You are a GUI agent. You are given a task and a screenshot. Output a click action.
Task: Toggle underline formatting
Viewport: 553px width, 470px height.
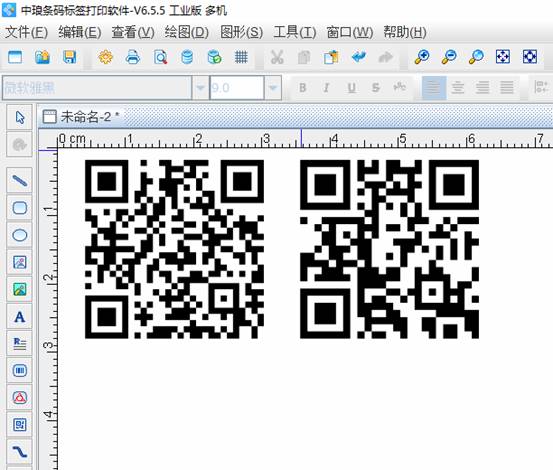pyautogui.click(x=351, y=87)
